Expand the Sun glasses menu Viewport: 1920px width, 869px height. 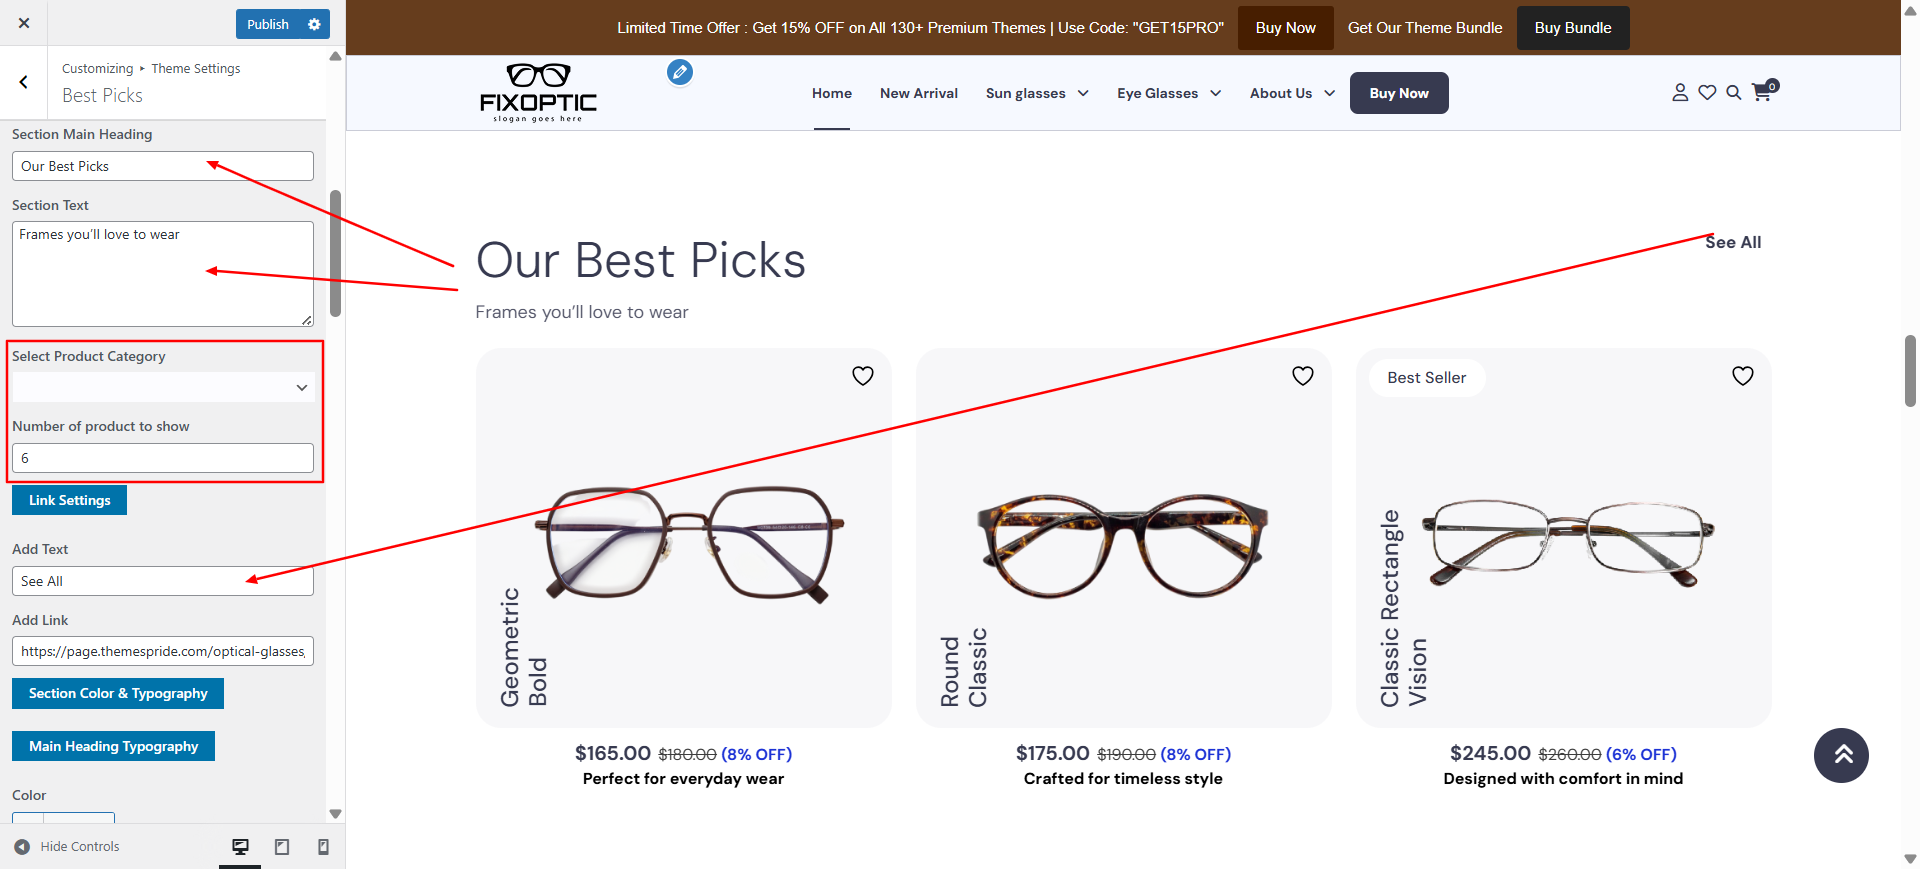[1037, 93]
